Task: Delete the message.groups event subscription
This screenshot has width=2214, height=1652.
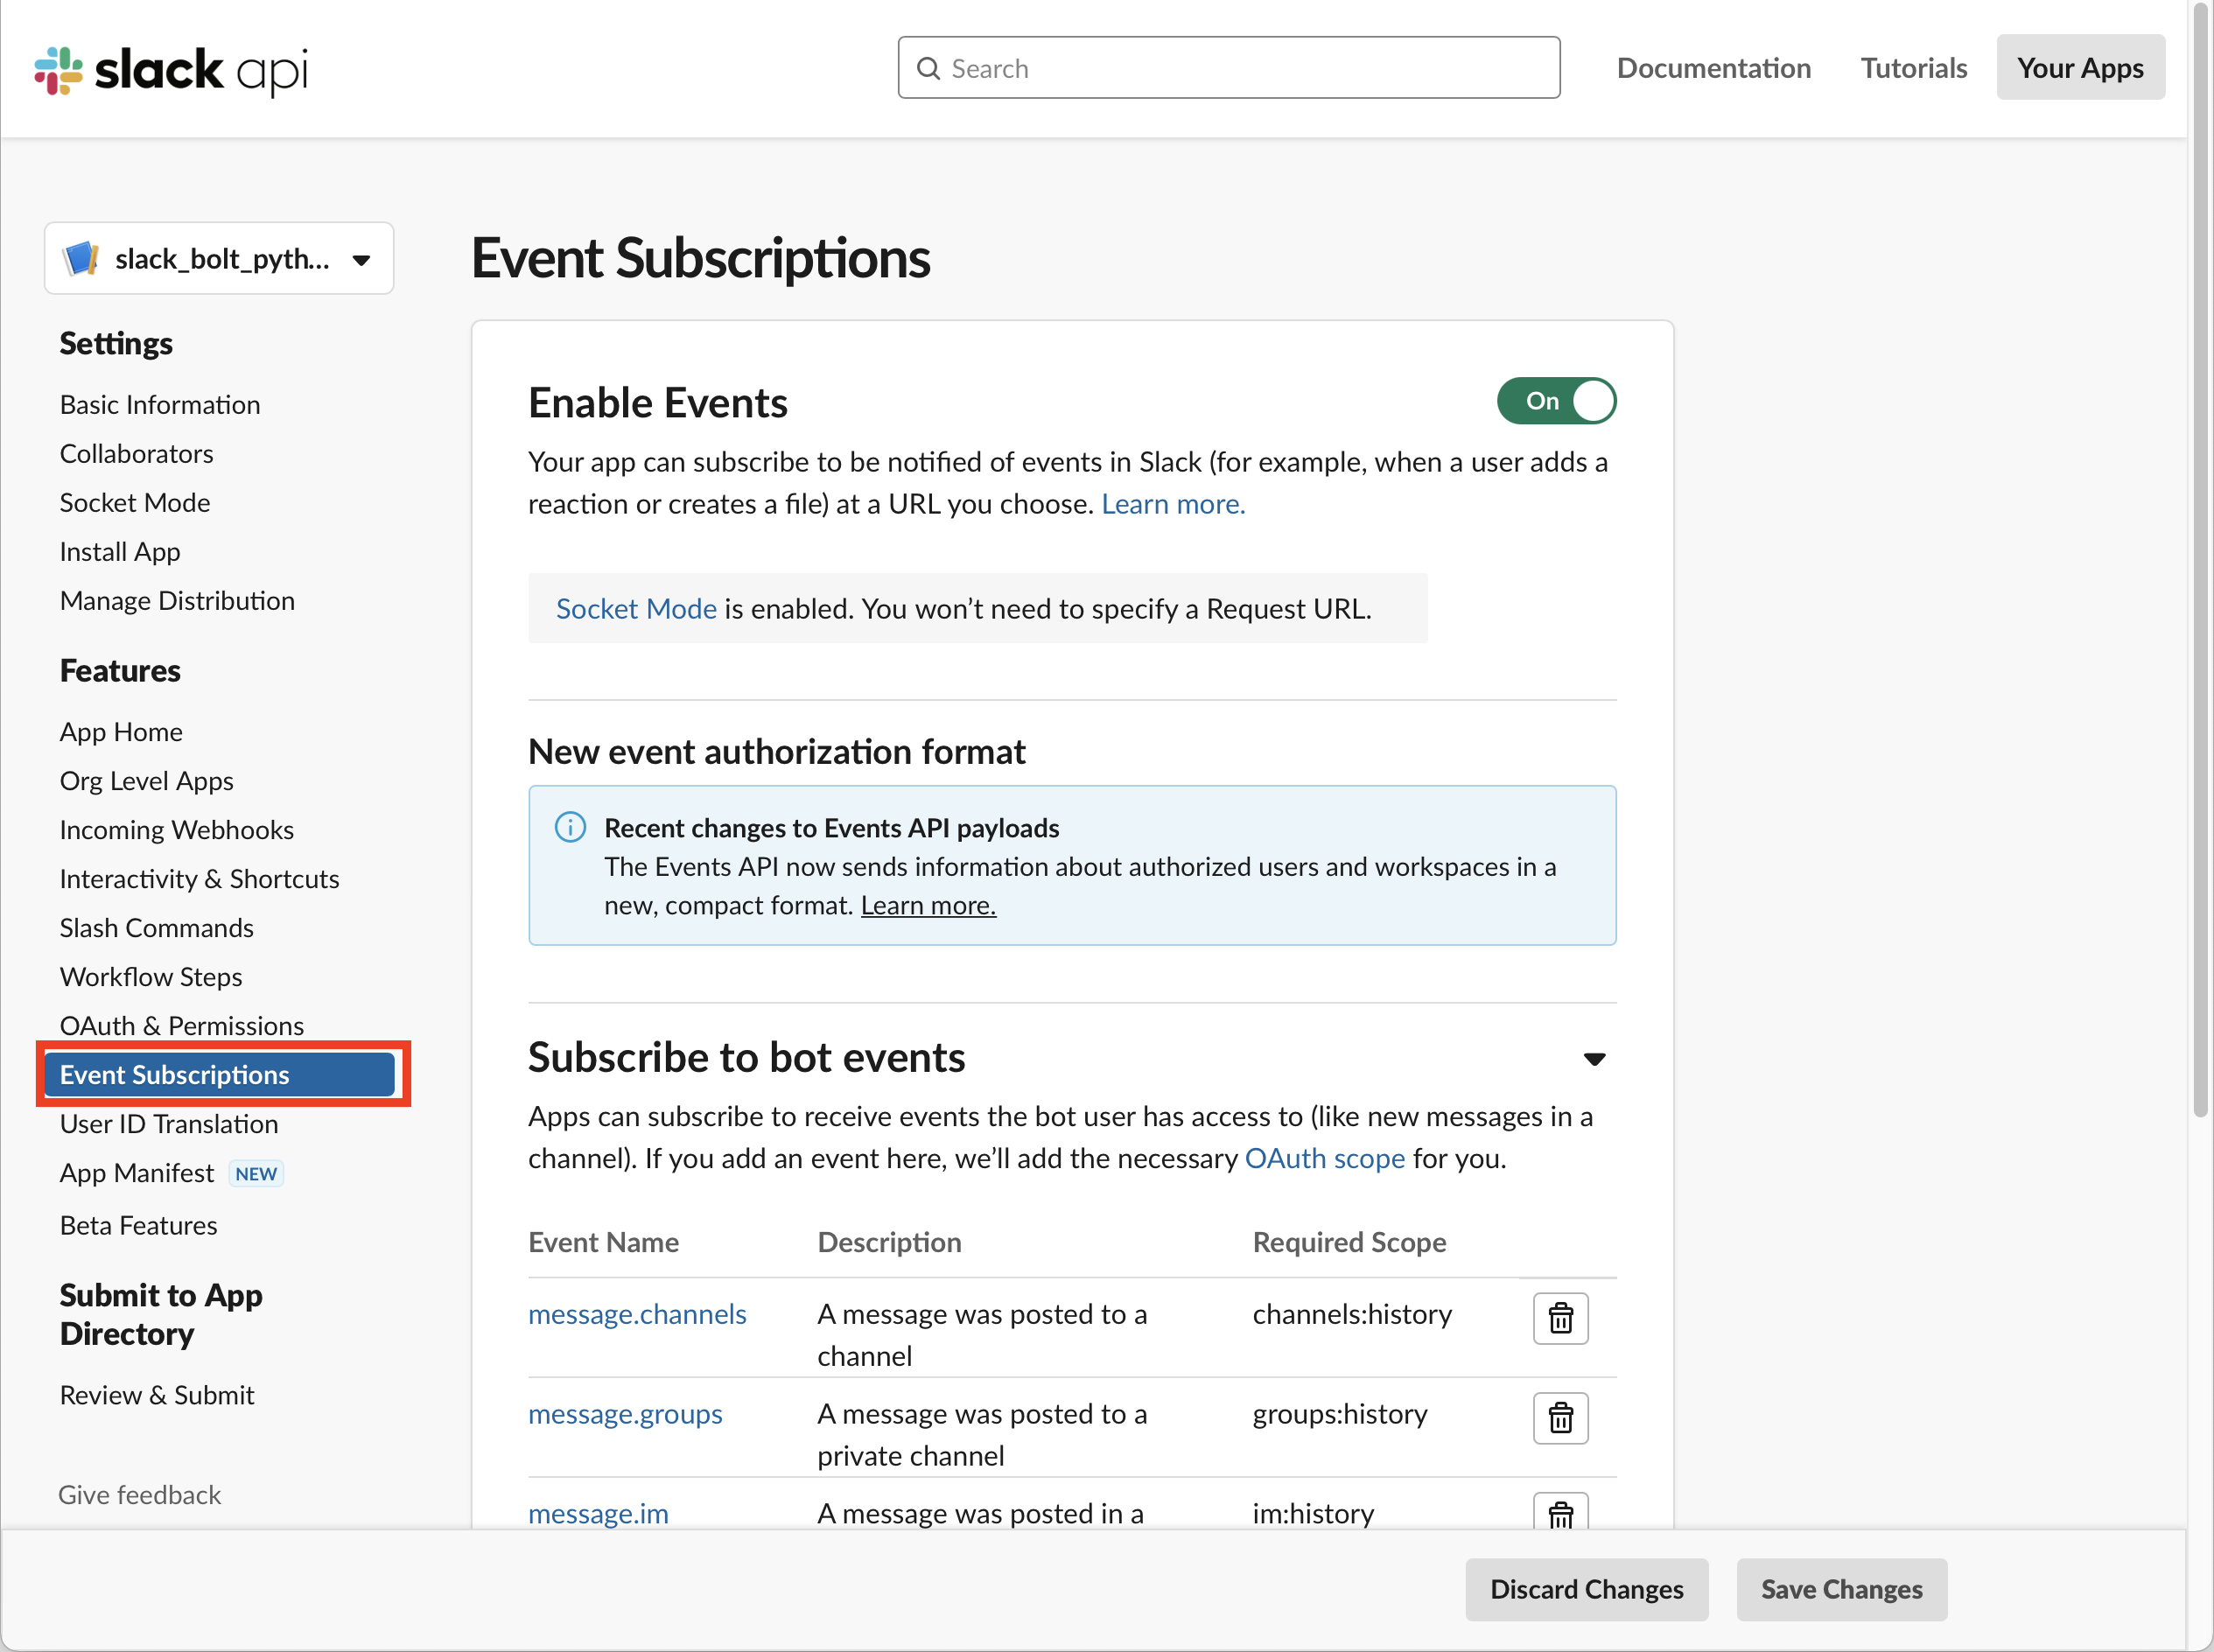Action: tap(1560, 1418)
